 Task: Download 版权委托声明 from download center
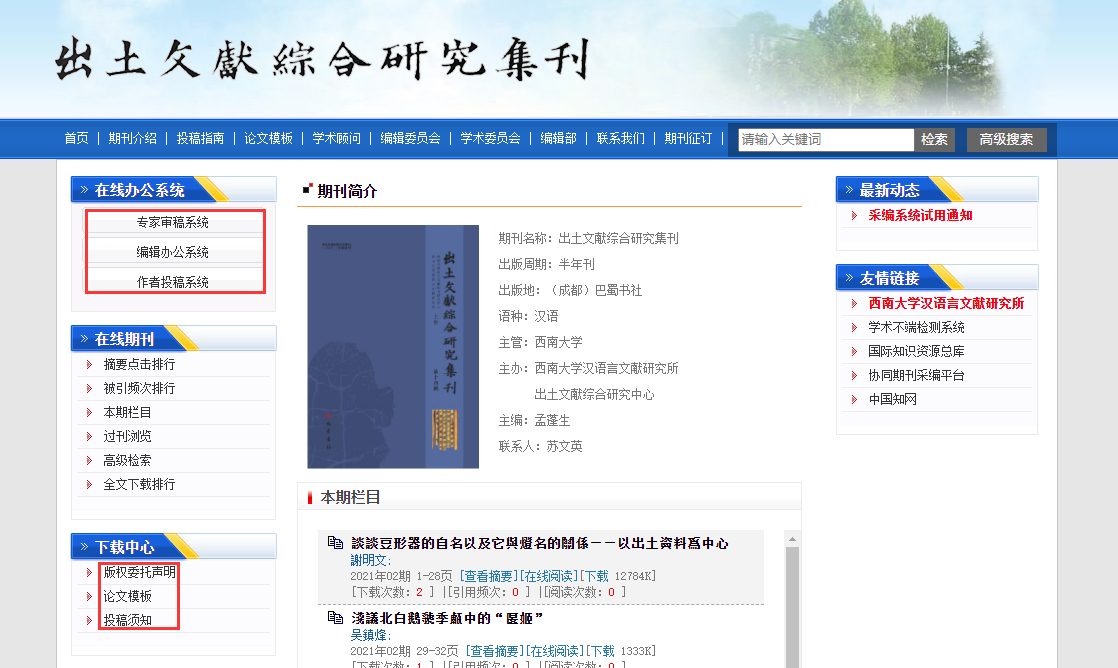point(139,573)
